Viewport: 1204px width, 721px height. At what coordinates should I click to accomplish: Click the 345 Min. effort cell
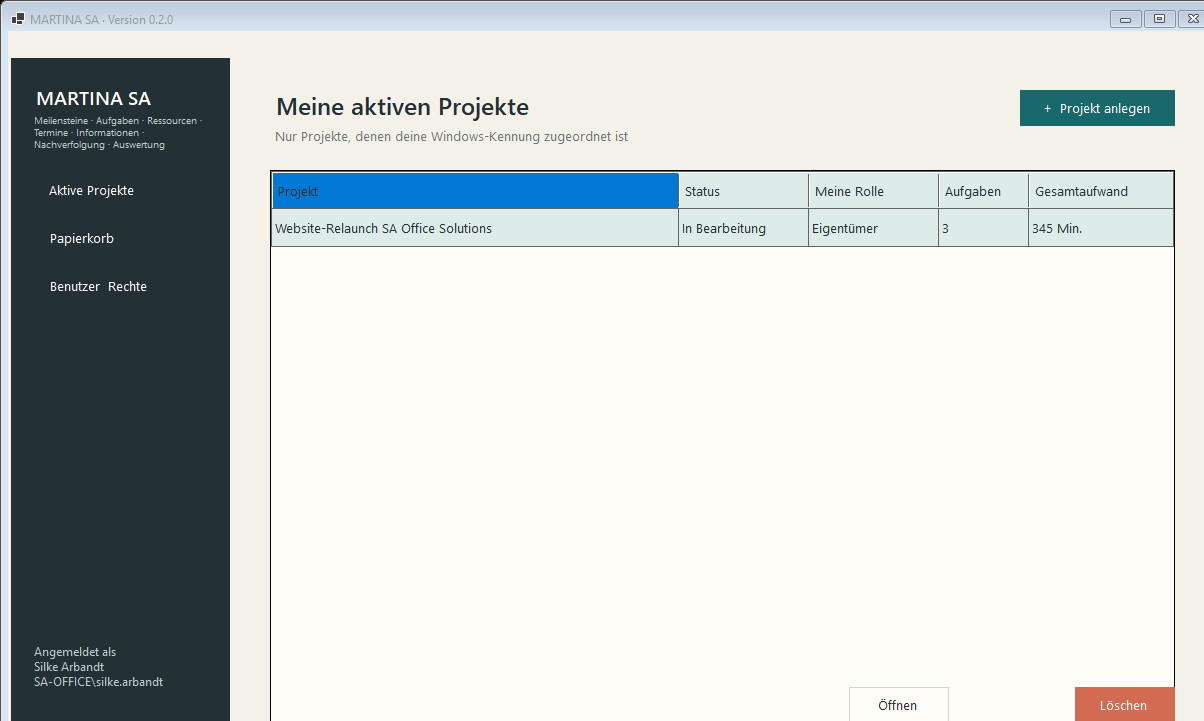pos(1100,228)
